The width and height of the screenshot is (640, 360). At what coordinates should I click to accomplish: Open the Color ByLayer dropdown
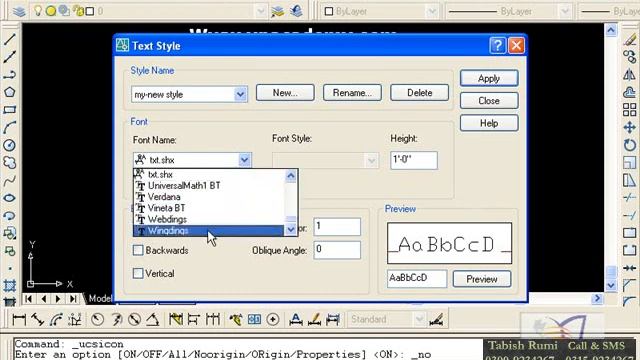pos(432,11)
